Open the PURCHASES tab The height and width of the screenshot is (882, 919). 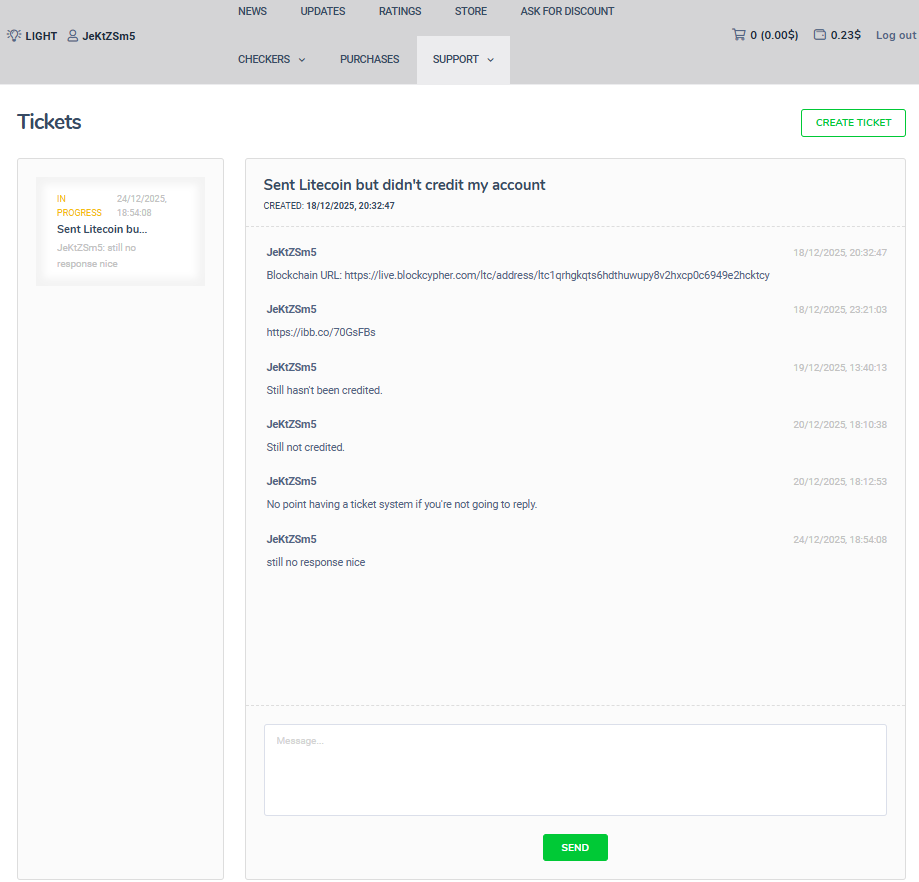(x=369, y=60)
